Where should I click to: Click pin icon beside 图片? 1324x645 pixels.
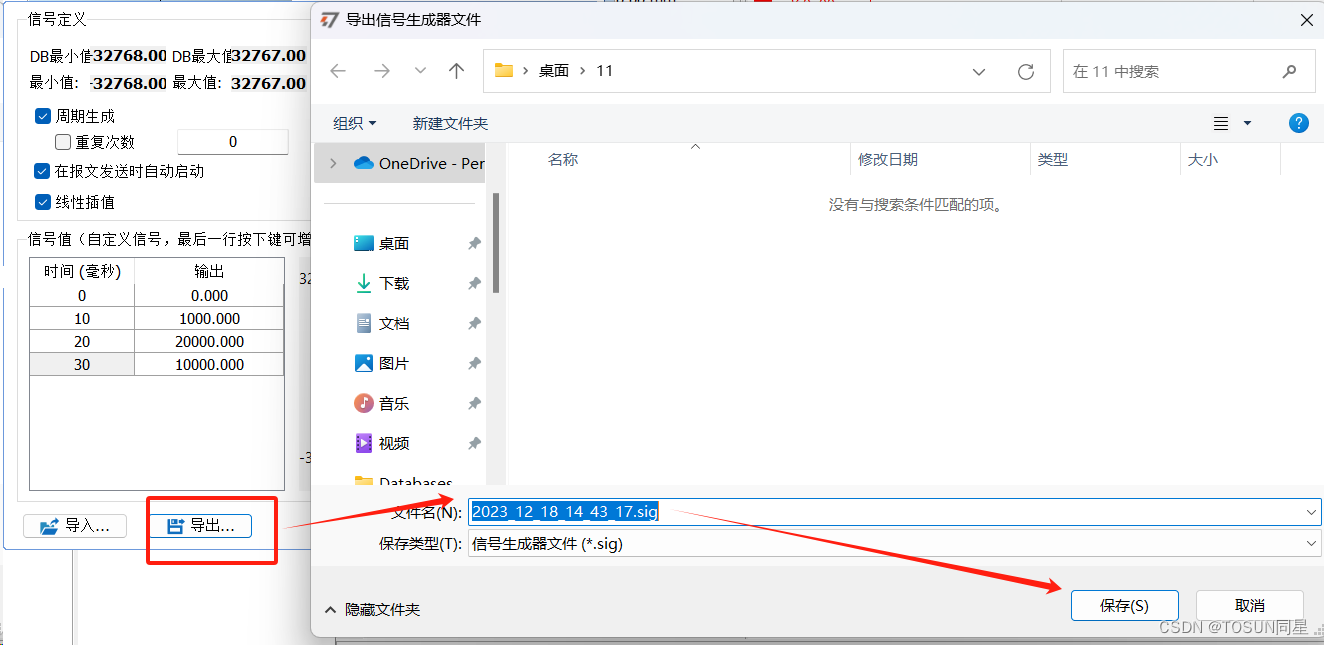coord(475,363)
